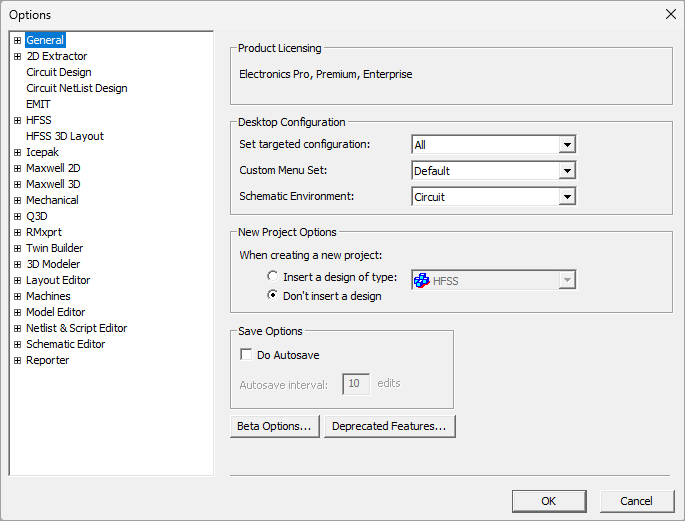Select Don't insert a design radio
Viewport: 685px width, 521px height.
272,295
